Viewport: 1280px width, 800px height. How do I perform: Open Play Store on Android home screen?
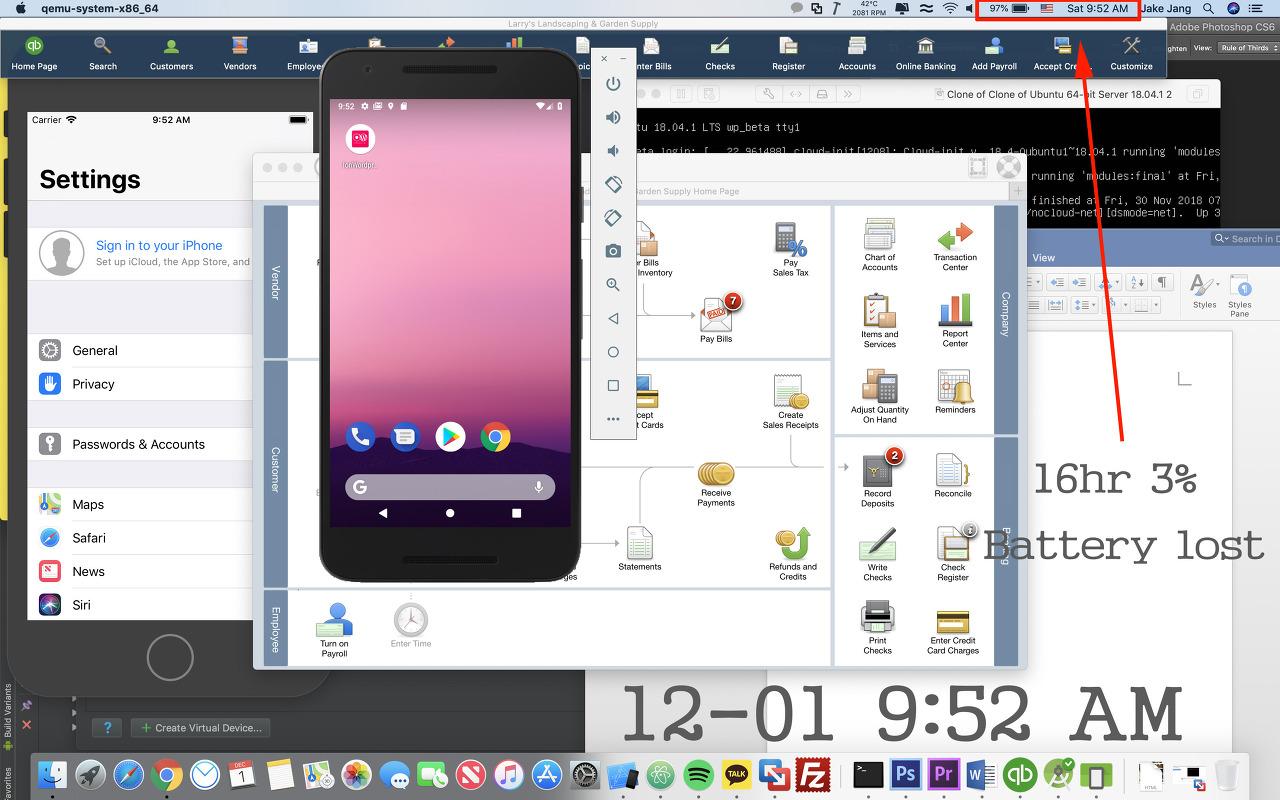(450, 437)
